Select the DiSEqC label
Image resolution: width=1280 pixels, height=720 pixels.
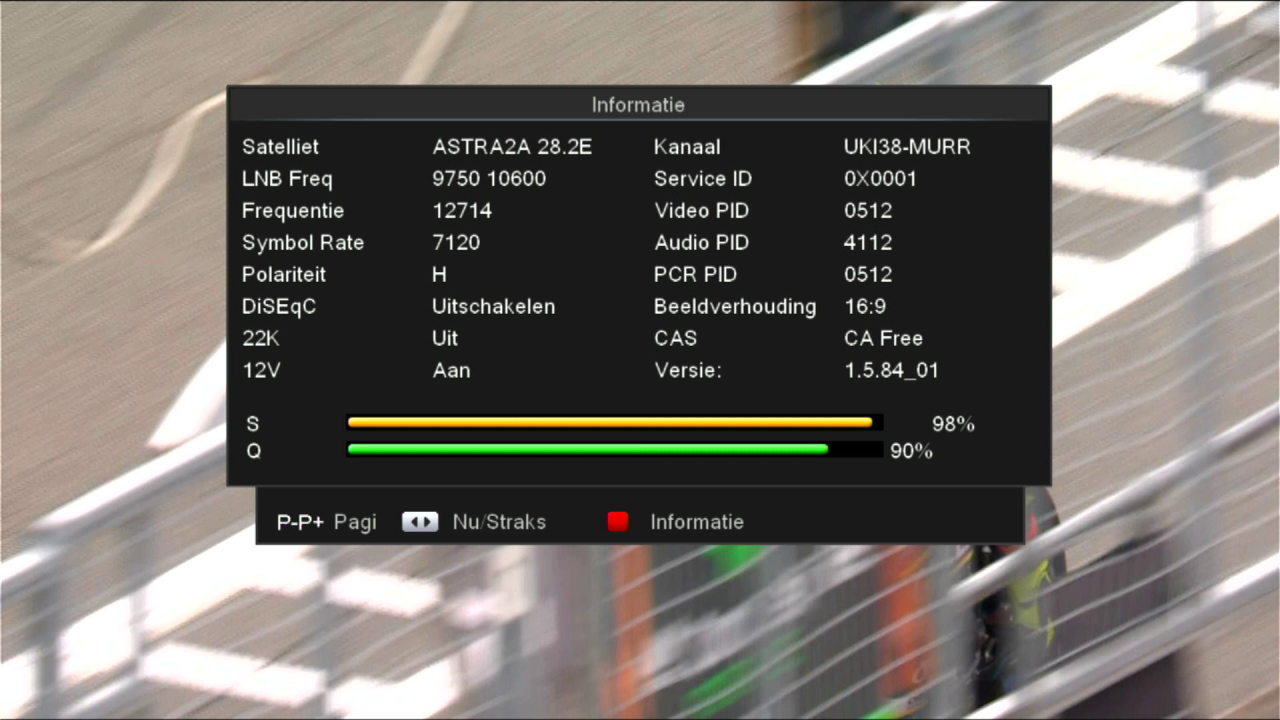point(279,307)
